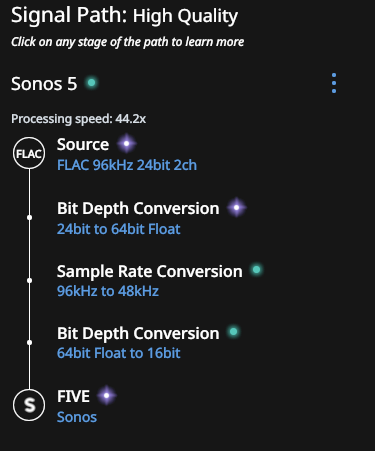The image size is (375, 451).
Task: Select the FIVE endpoint heading
Action: (73, 397)
